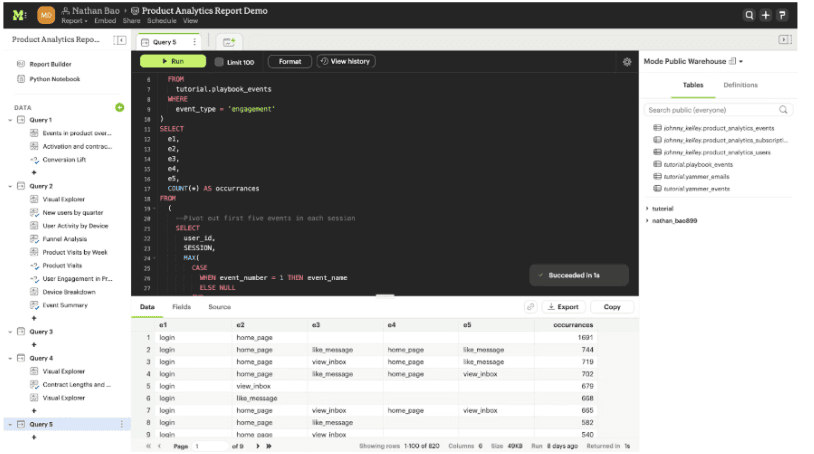Open the search magnifier in header
814x454 pixels.
tap(749, 15)
